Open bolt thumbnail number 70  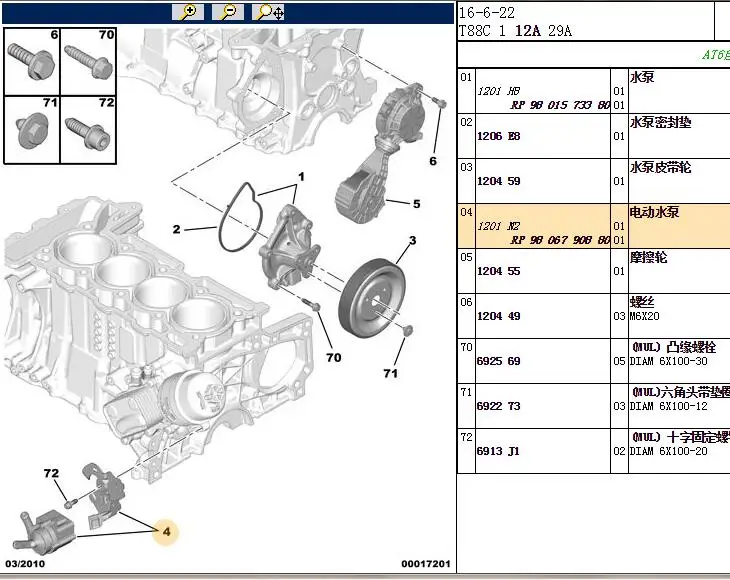tap(88, 62)
